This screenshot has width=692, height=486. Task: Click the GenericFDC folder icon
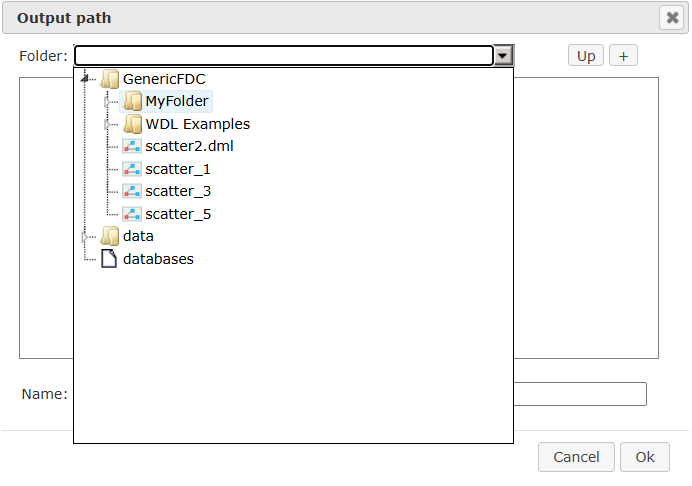click(x=110, y=79)
